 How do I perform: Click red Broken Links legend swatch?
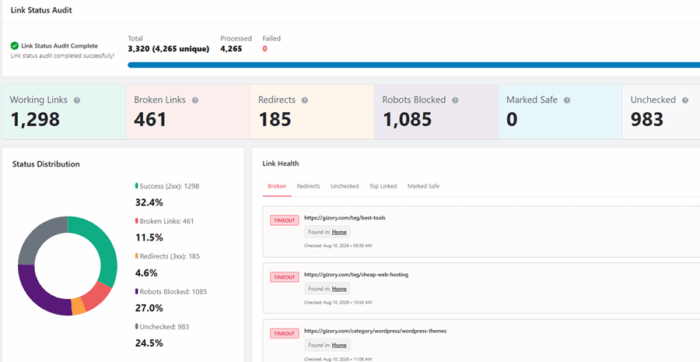click(x=137, y=221)
